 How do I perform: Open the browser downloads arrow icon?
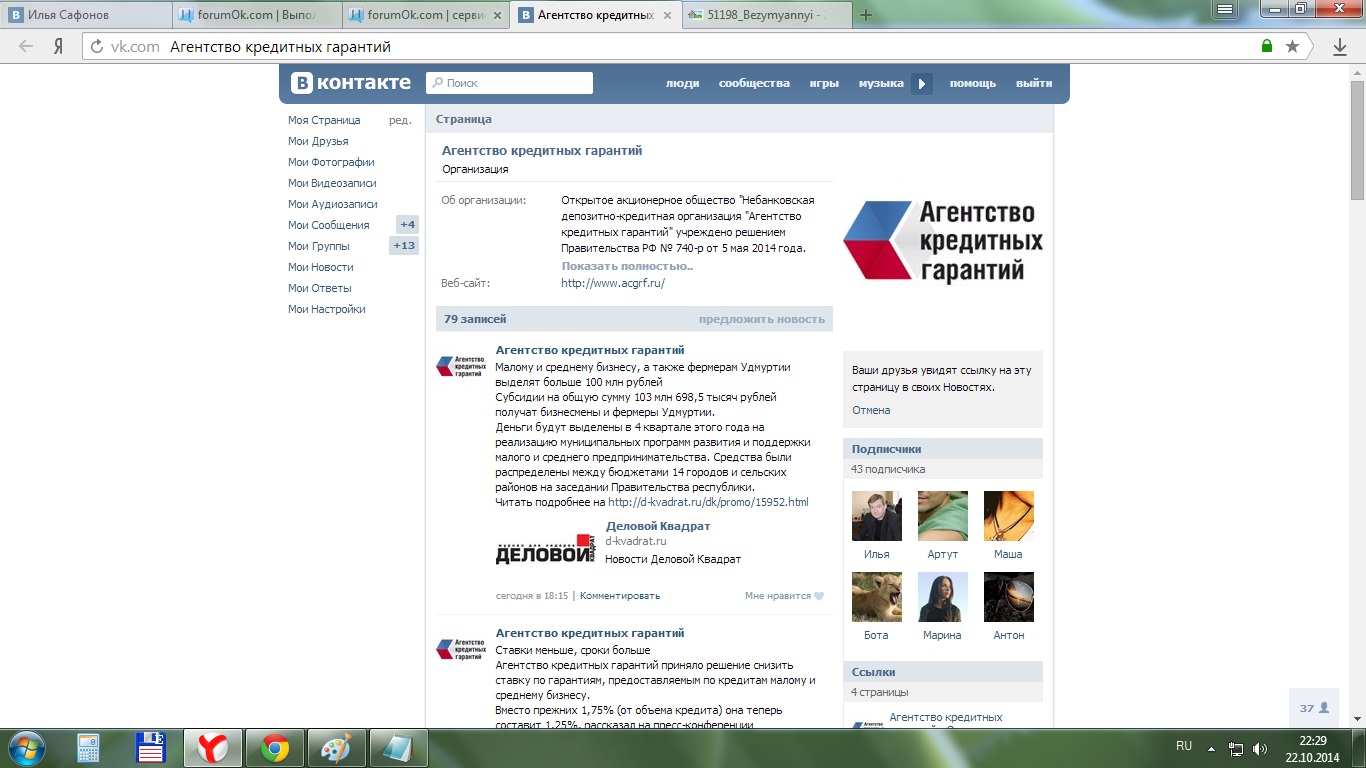[x=1341, y=47]
